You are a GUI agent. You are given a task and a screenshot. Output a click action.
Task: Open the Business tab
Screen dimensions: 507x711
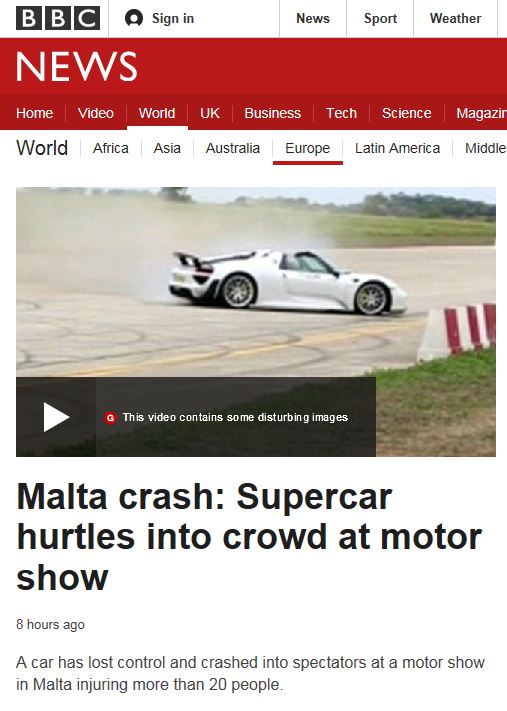(x=273, y=113)
